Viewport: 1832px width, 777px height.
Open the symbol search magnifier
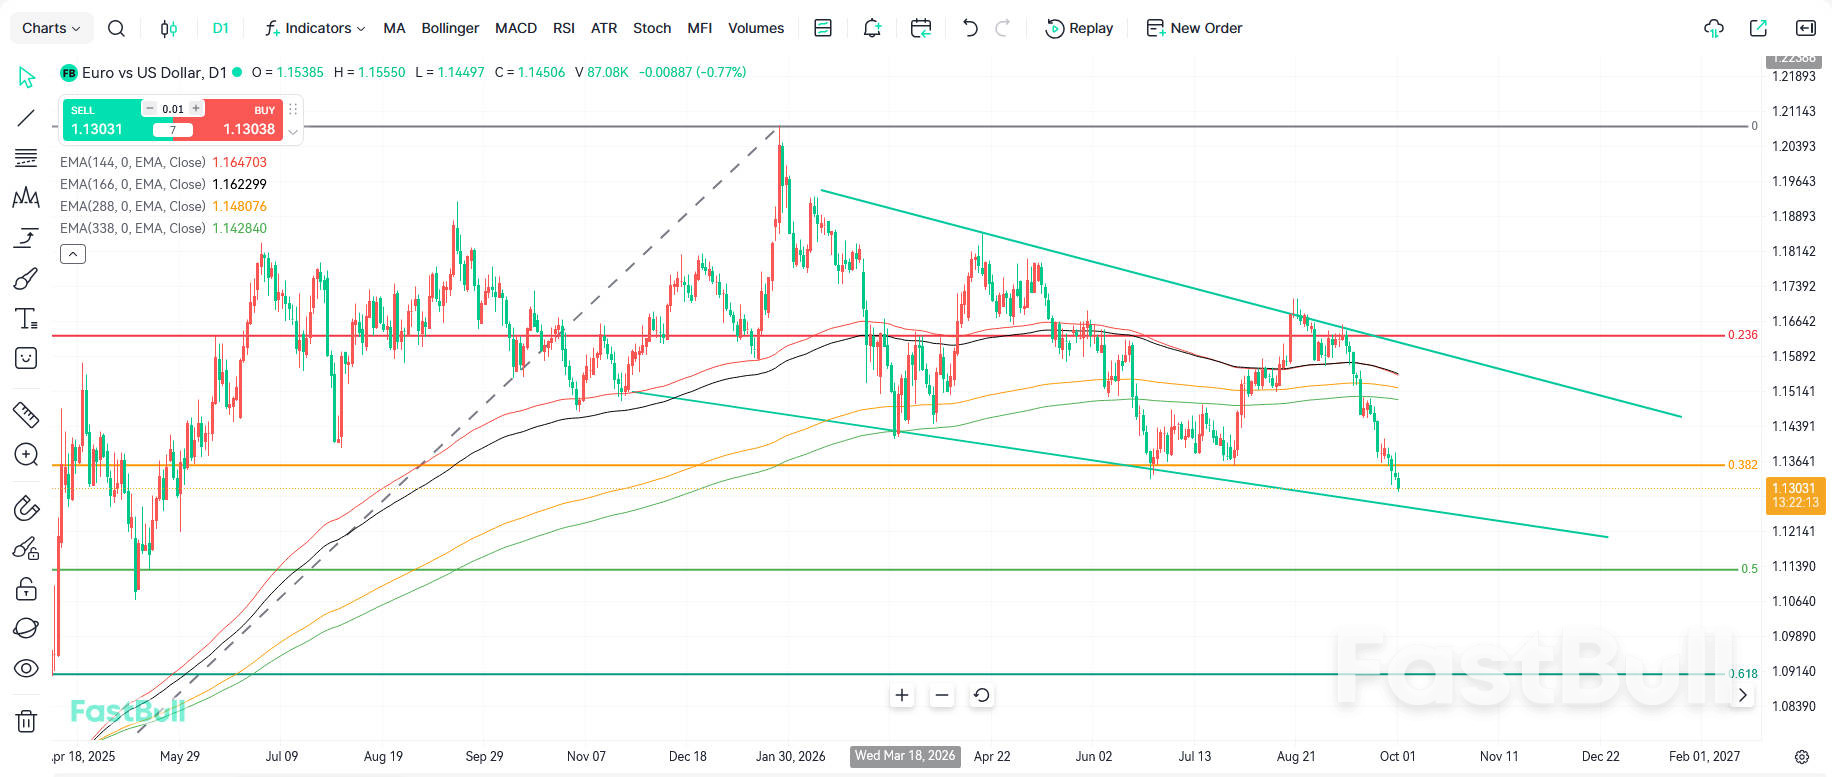[116, 28]
